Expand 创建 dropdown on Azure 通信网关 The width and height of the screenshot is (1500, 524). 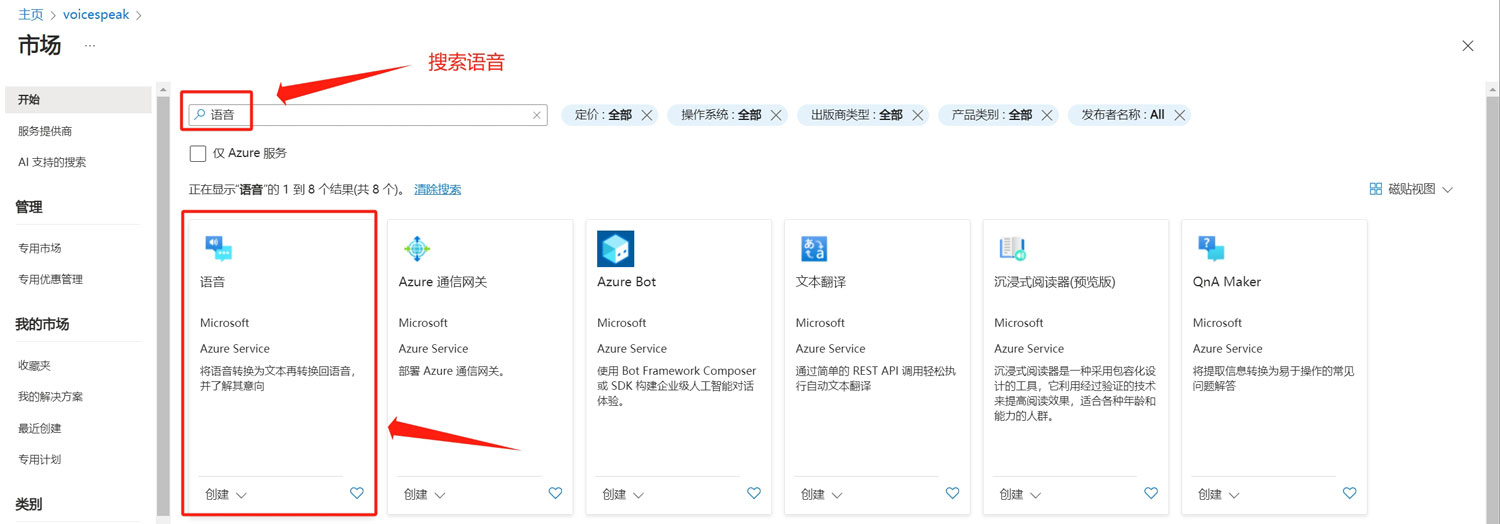coord(425,494)
